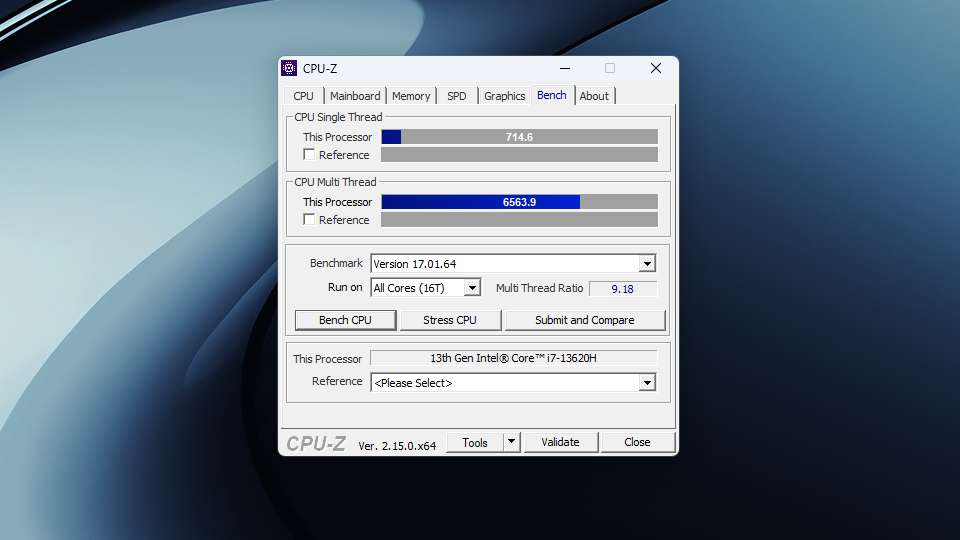The image size is (960, 540).
Task: Select the SPD tab
Action: tap(457, 96)
